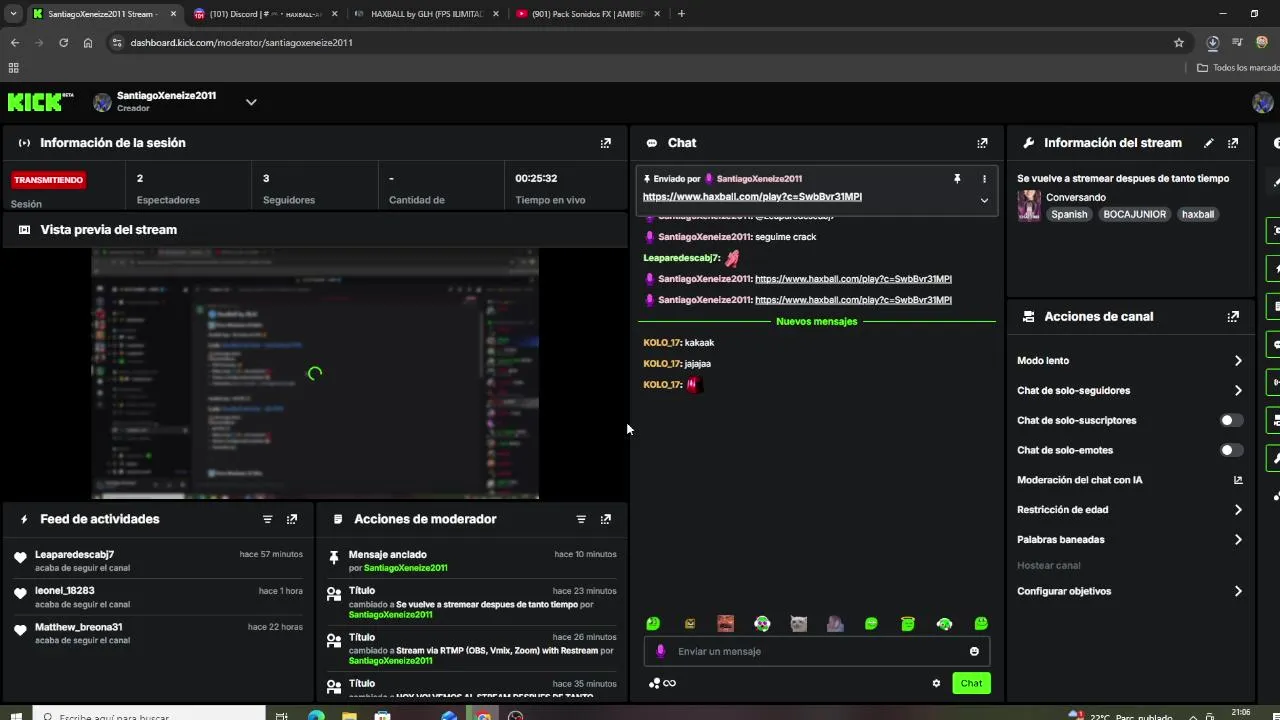
Task: Insert the white cat emote
Action: [x=798, y=624]
